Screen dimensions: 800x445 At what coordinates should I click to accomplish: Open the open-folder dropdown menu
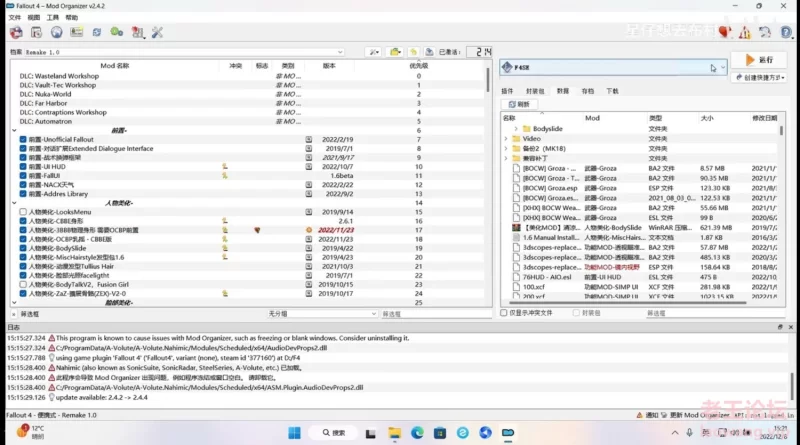click(x=395, y=52)
